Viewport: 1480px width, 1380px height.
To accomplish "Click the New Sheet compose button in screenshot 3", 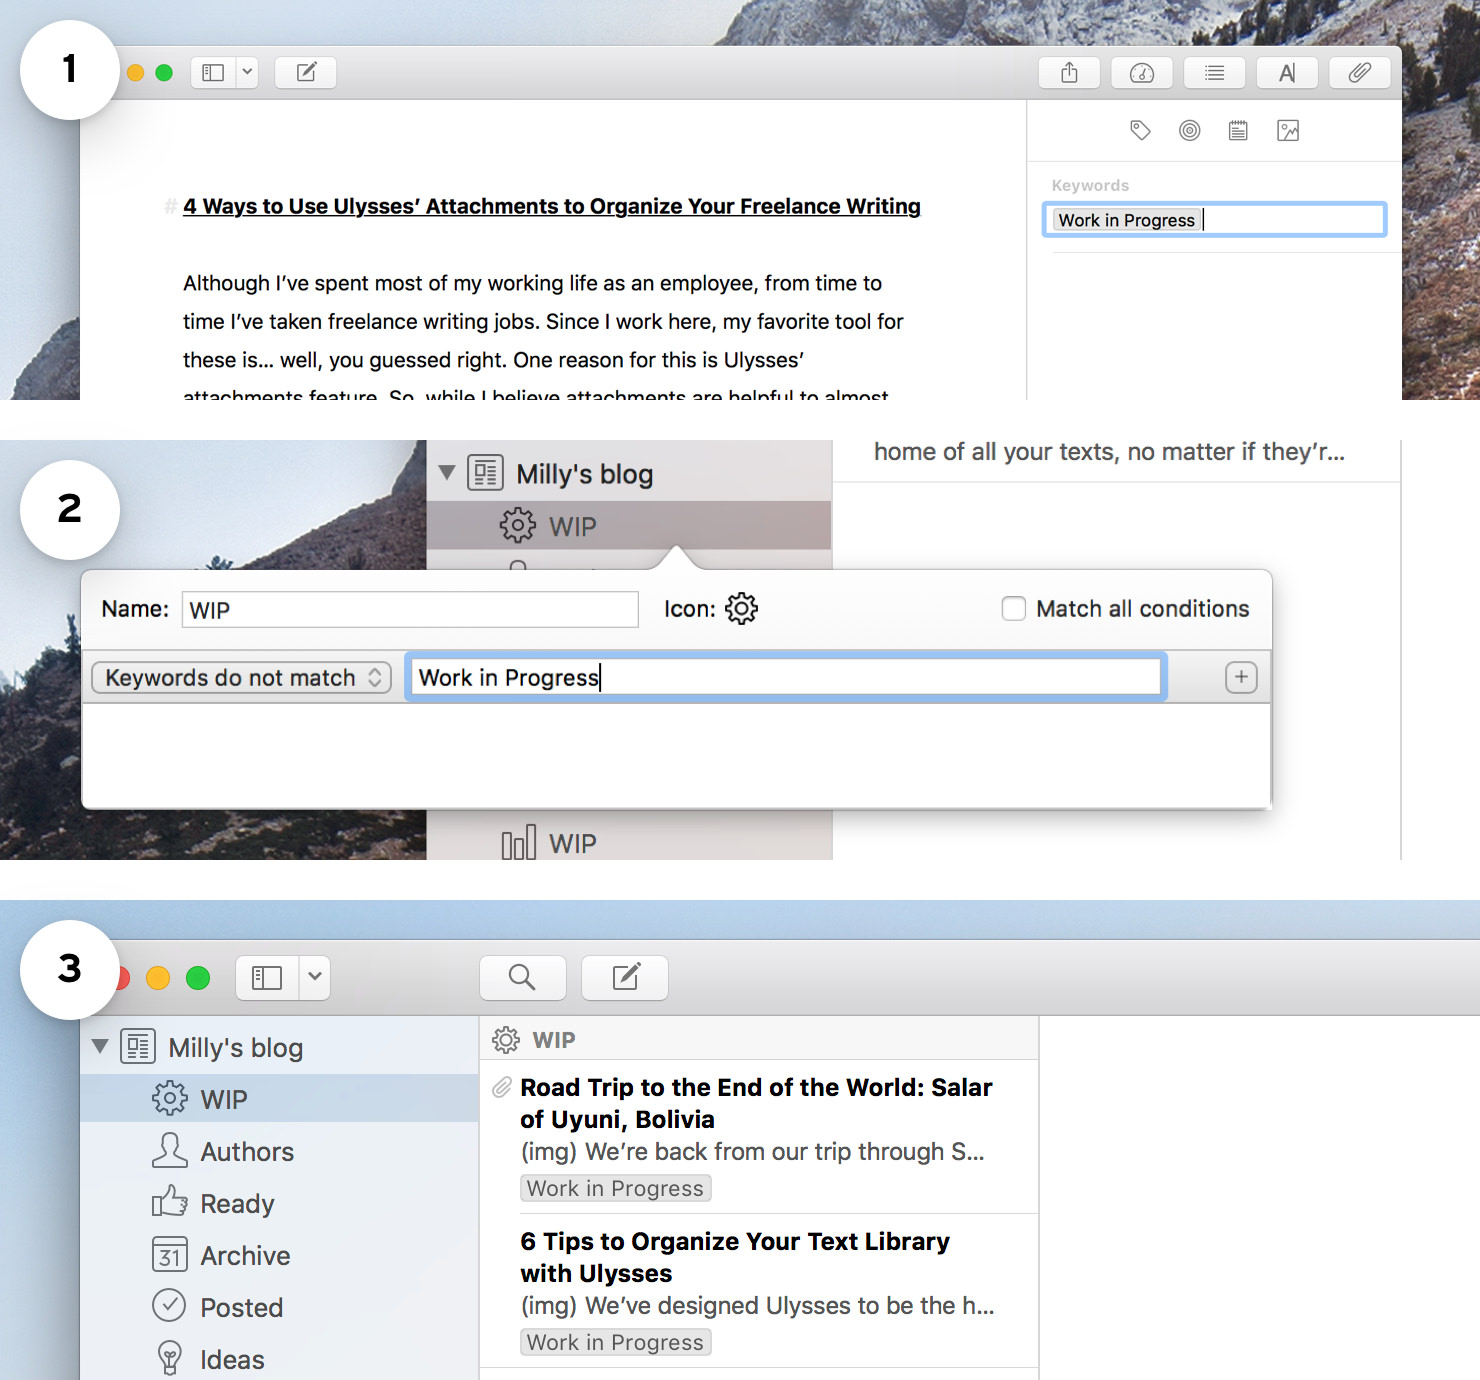I will pos(625,977).
